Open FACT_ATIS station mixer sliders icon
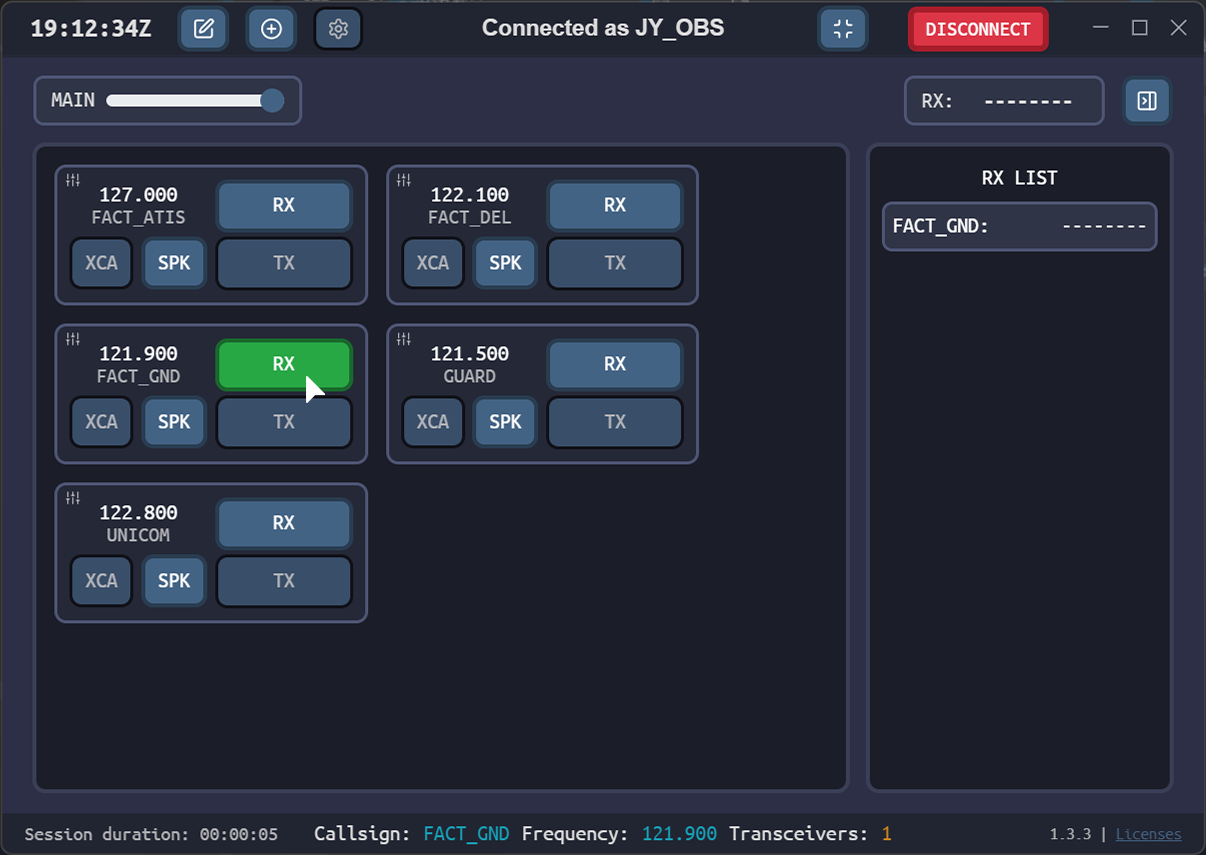Image resolution: width=1206 pixels, height=855 pixels. (x=73, y=180)
